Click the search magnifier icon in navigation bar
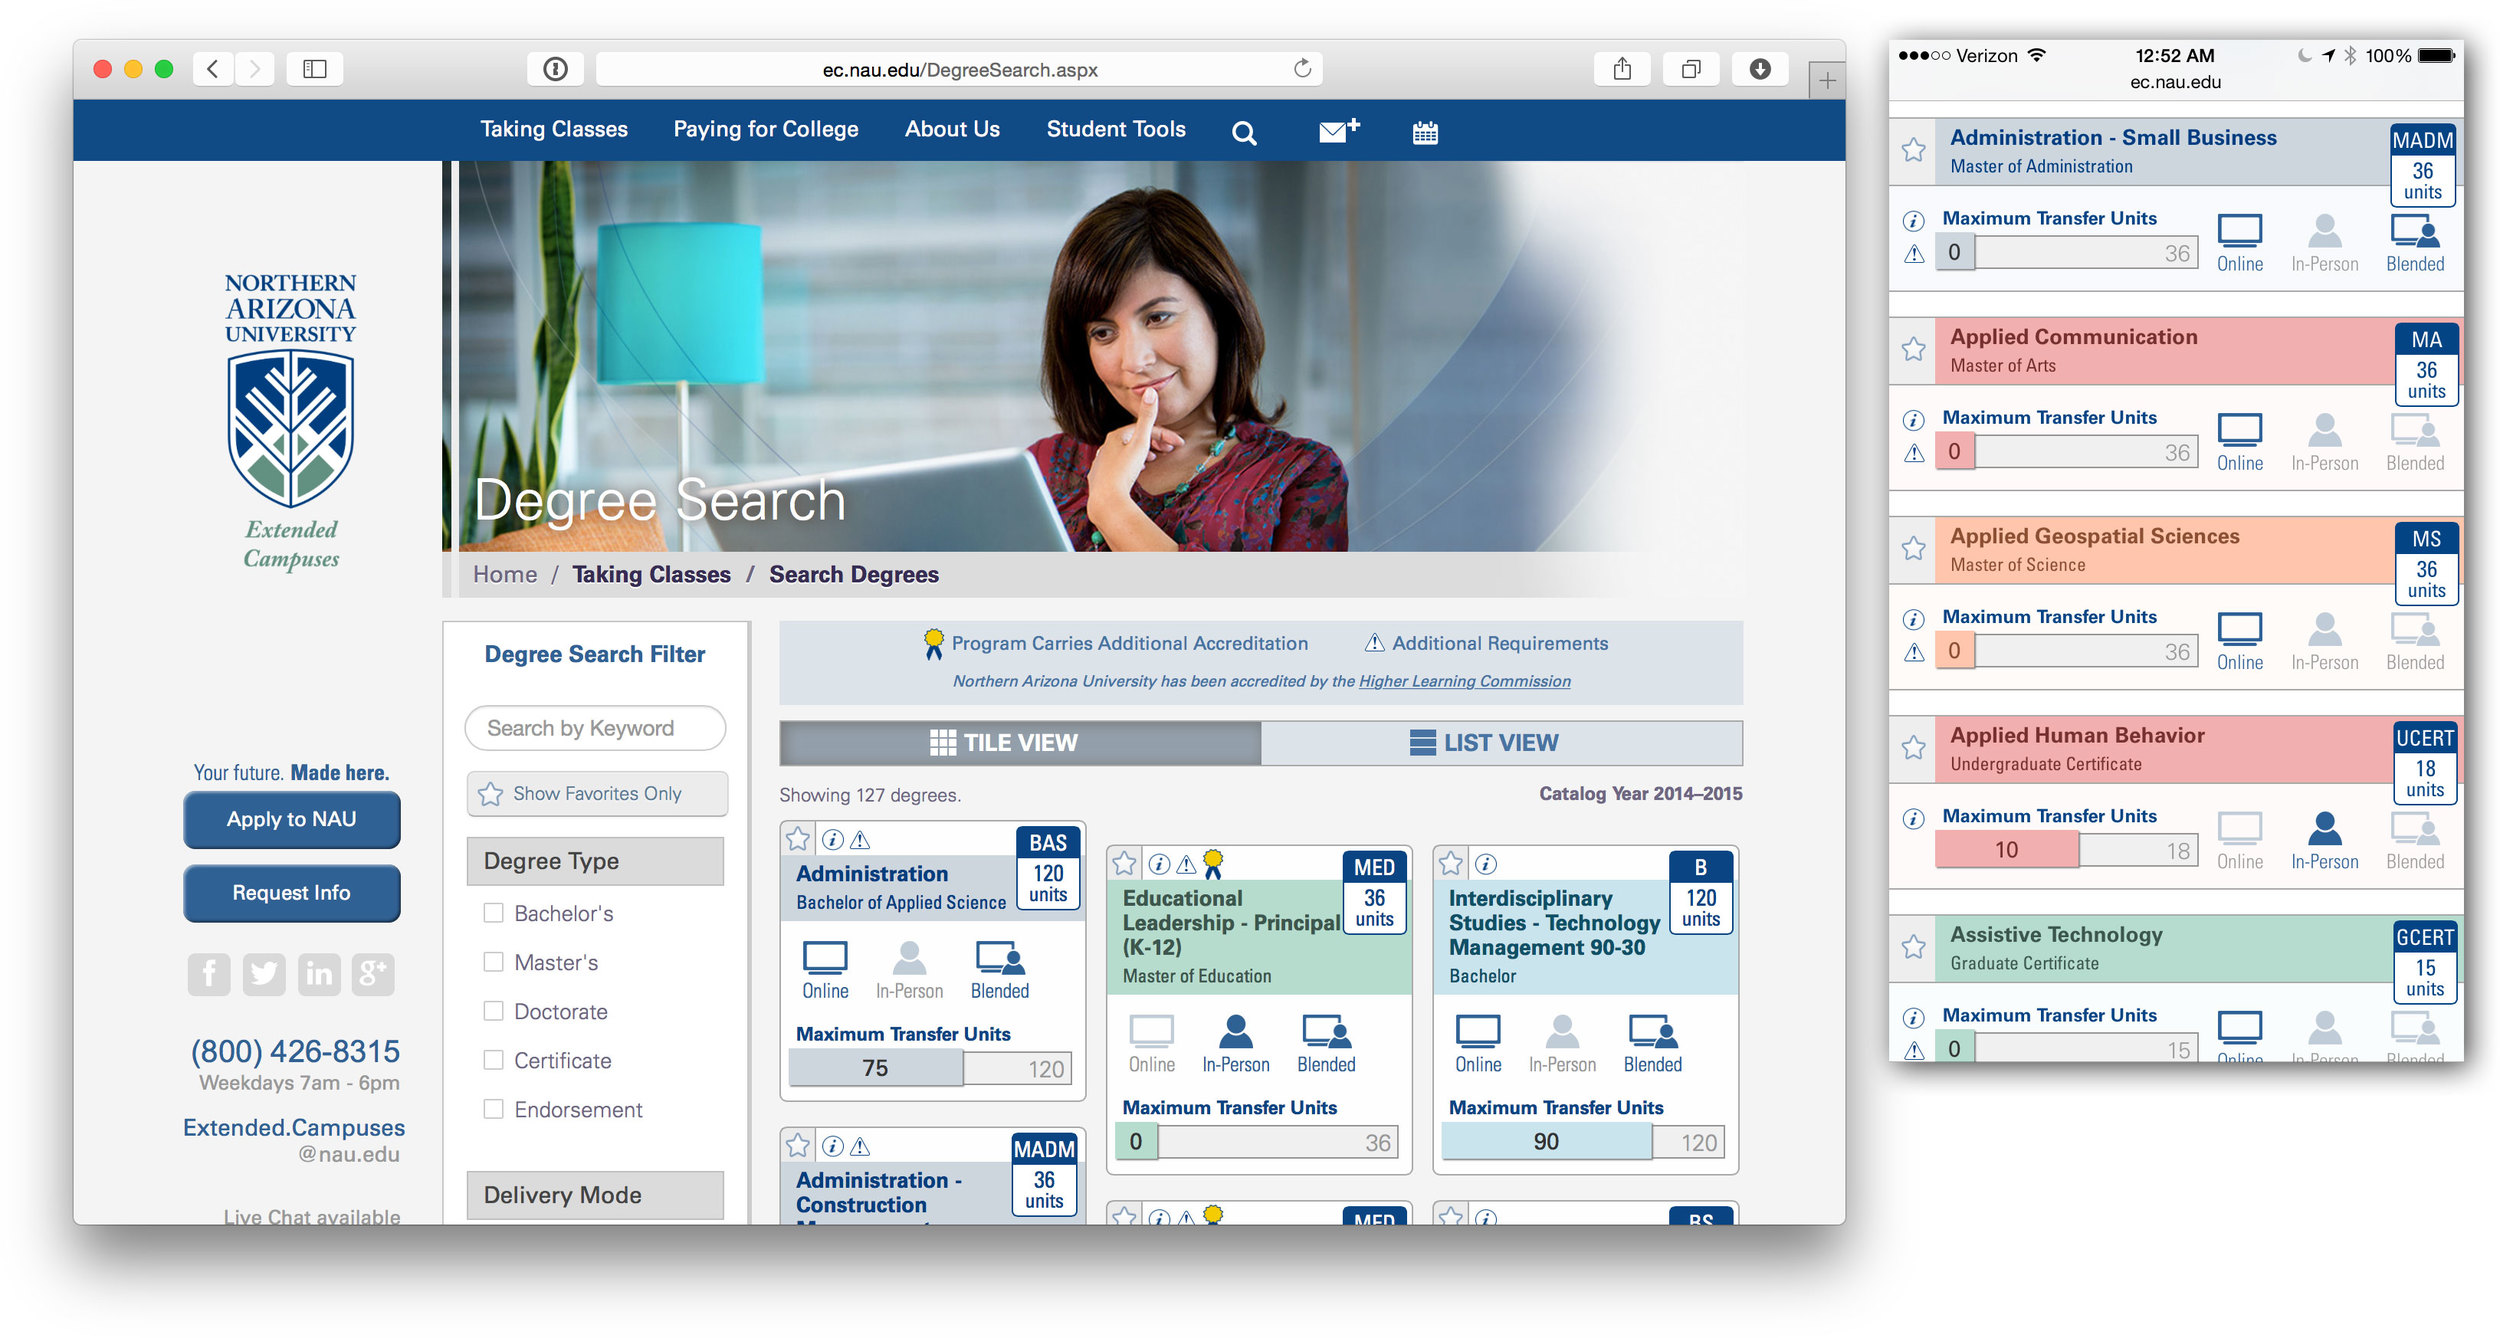Image resolution: width=2500 pixels, height=1338 pixels. [x=1243, y=132]
